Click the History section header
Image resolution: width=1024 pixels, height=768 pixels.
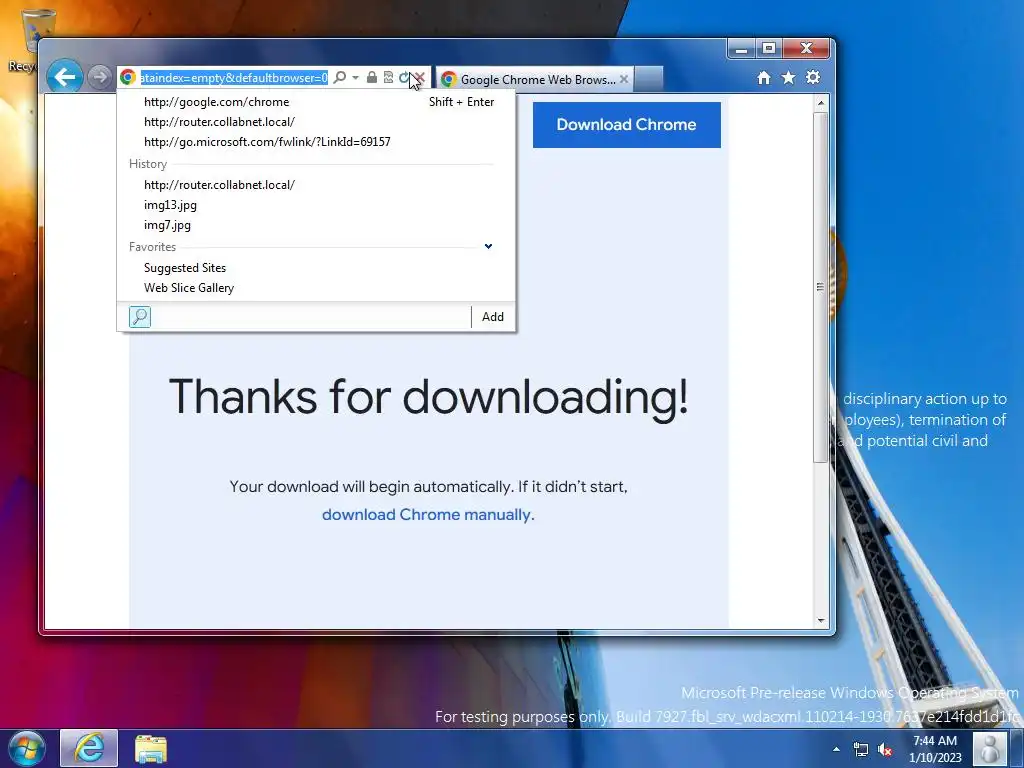click(148, 164)
